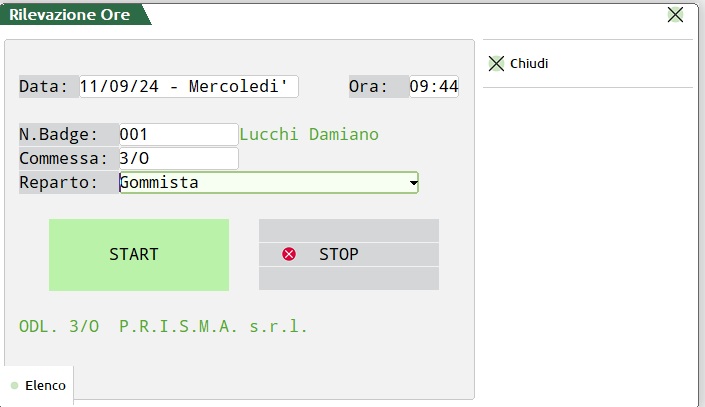Image resolution: width=705 pixels, height=407 pixels.
Task: Click the Commessa label
Action: [63, 158]
